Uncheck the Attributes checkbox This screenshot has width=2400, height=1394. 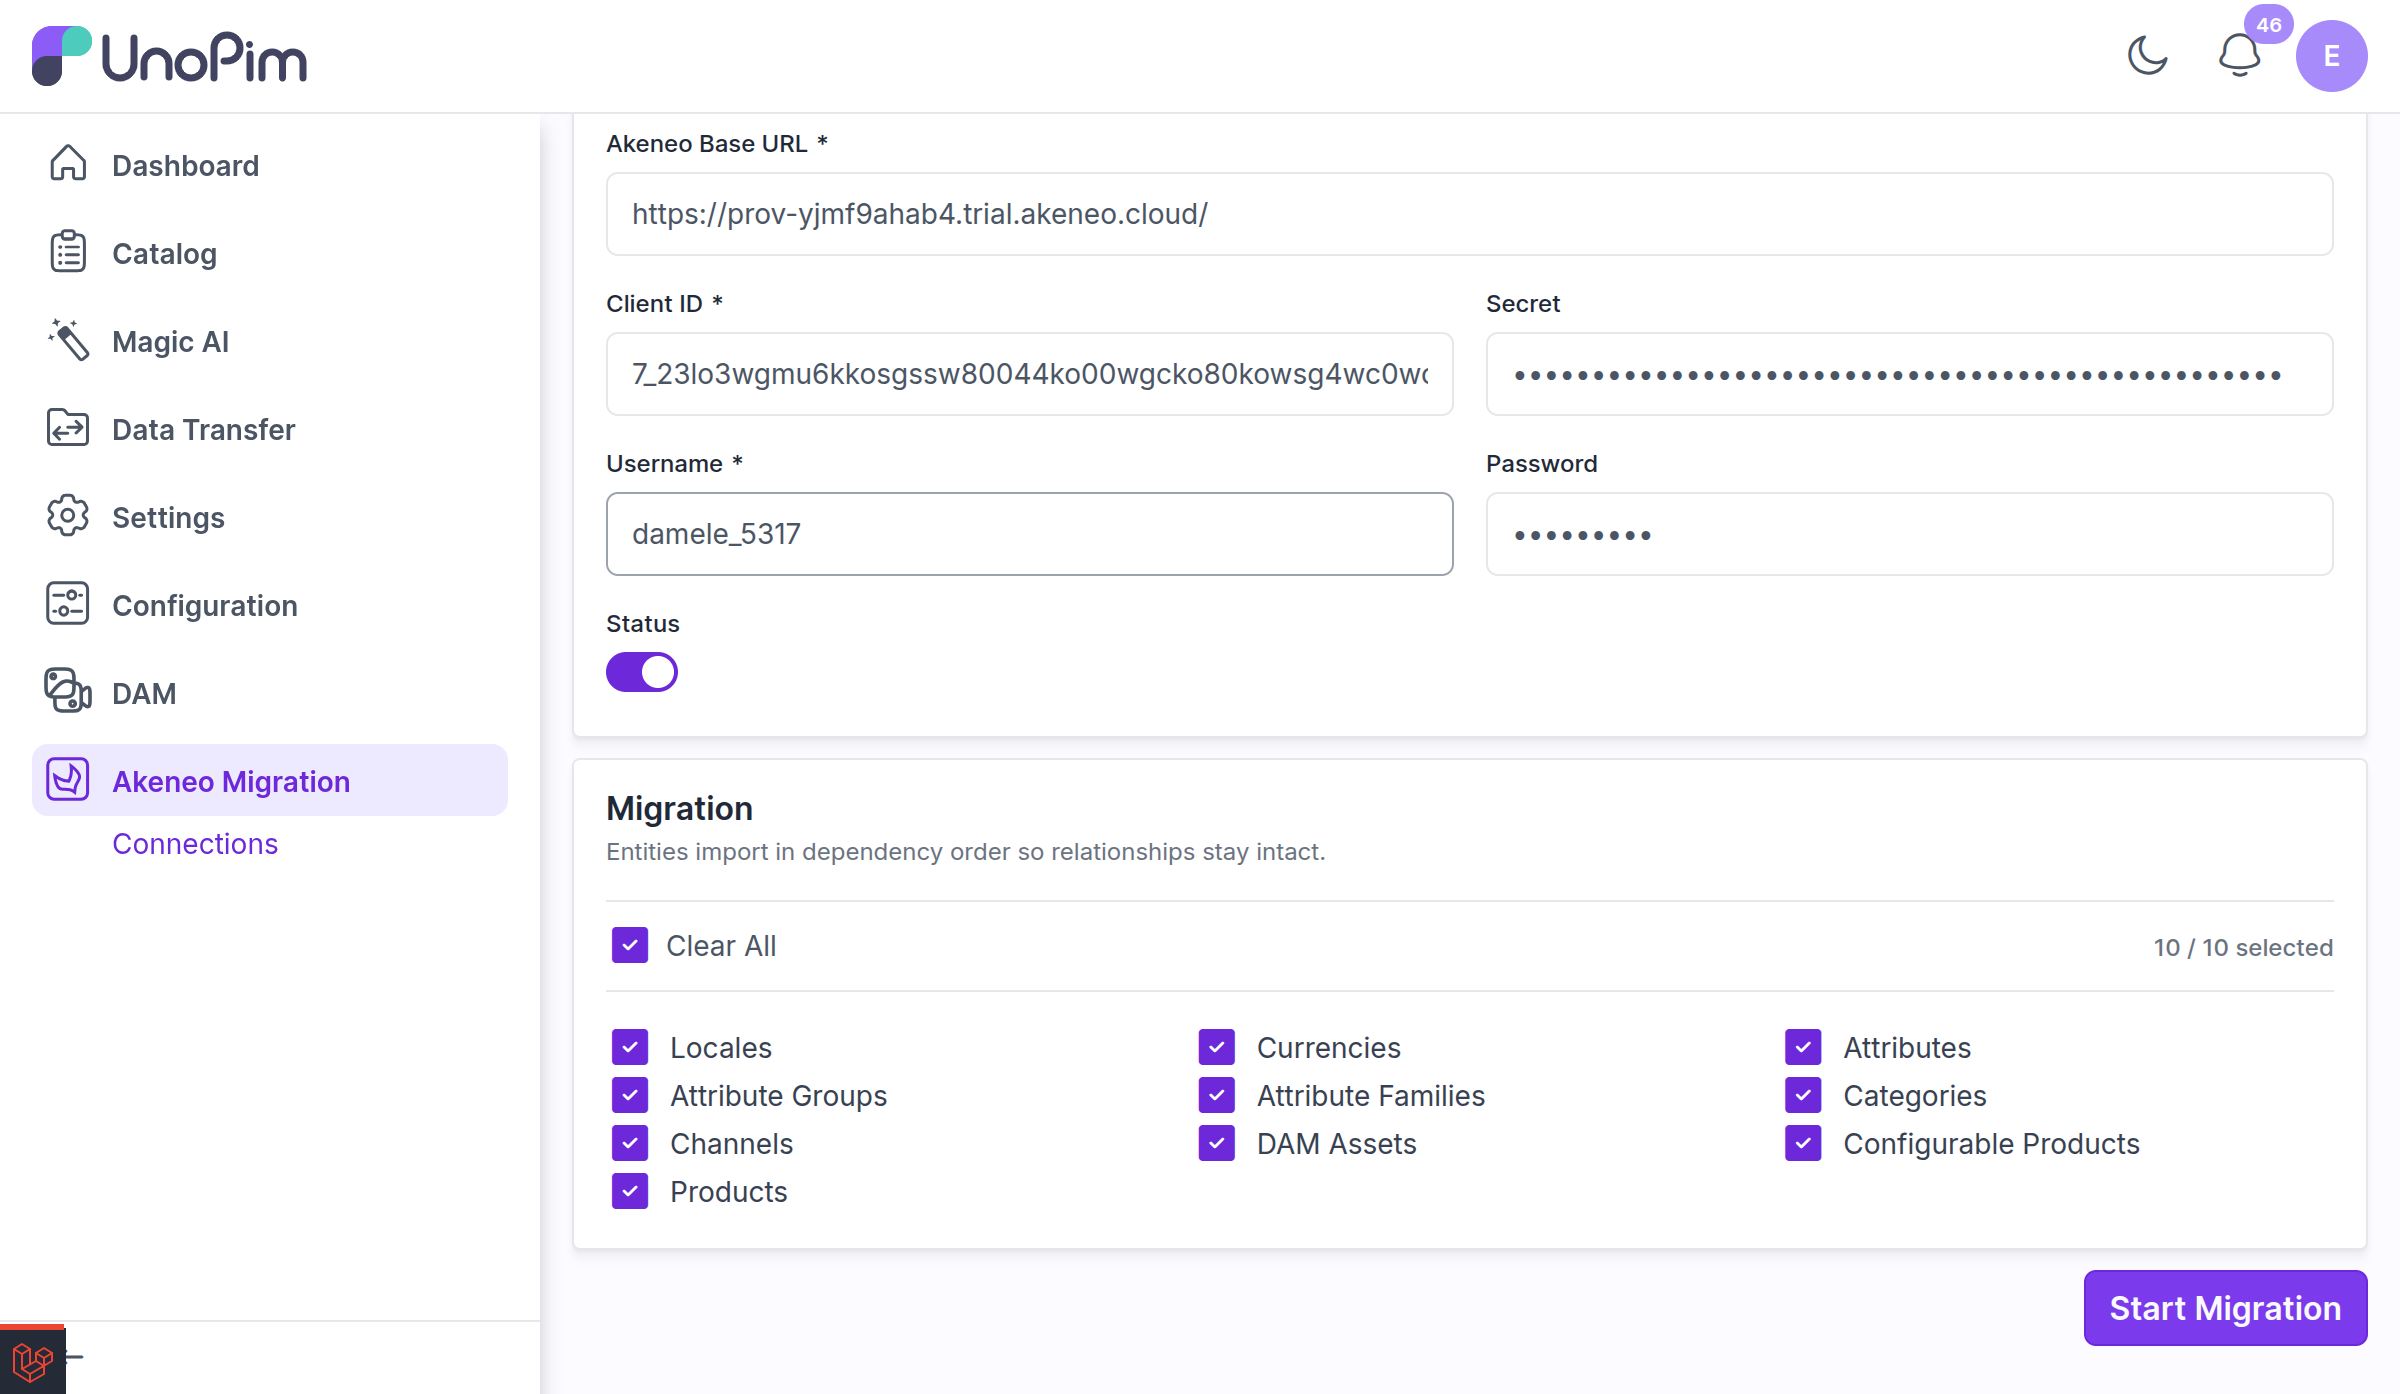[x=1803, y=1047]
